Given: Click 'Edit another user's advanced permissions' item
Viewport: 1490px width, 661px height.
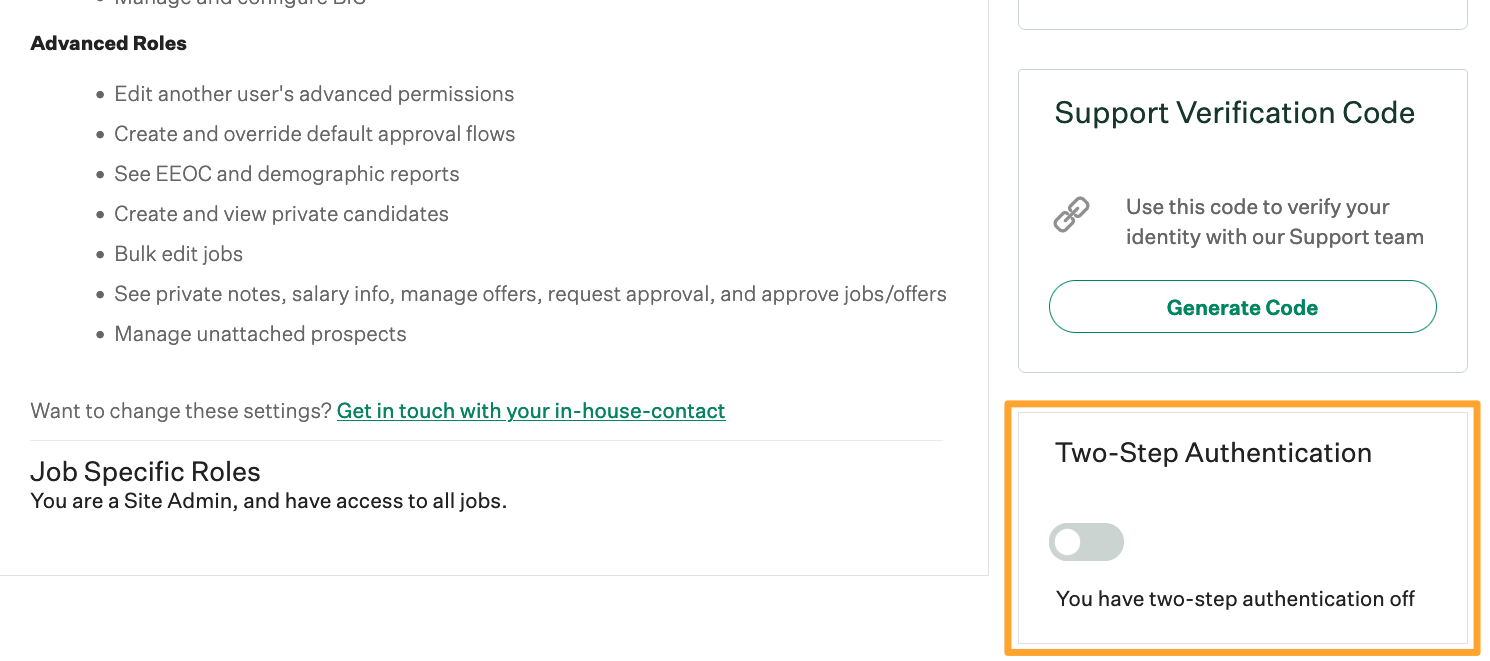Looking at the screenshot, I should point(314,94).
